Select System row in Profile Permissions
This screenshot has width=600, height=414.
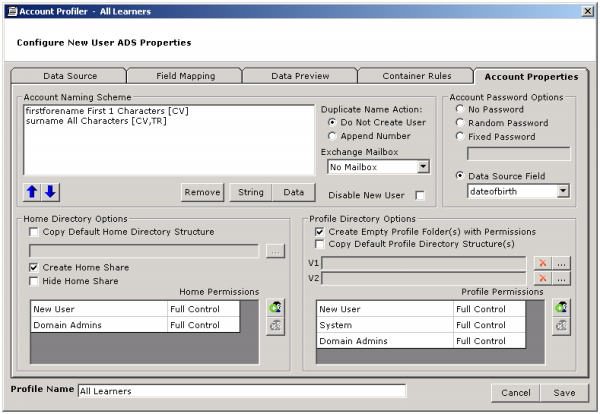coord(421,325)
